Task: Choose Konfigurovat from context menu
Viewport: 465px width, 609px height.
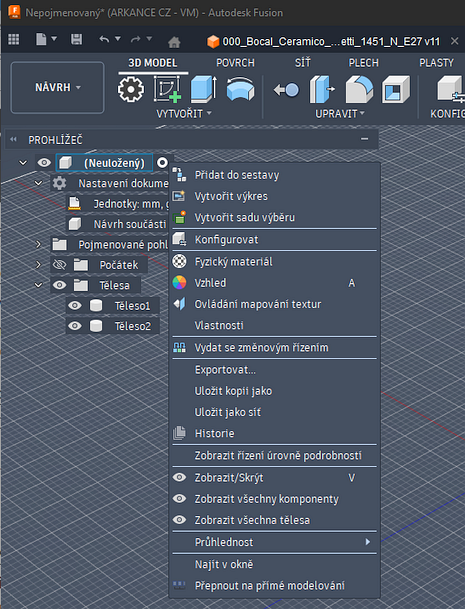Action: (x=274, y=240)
